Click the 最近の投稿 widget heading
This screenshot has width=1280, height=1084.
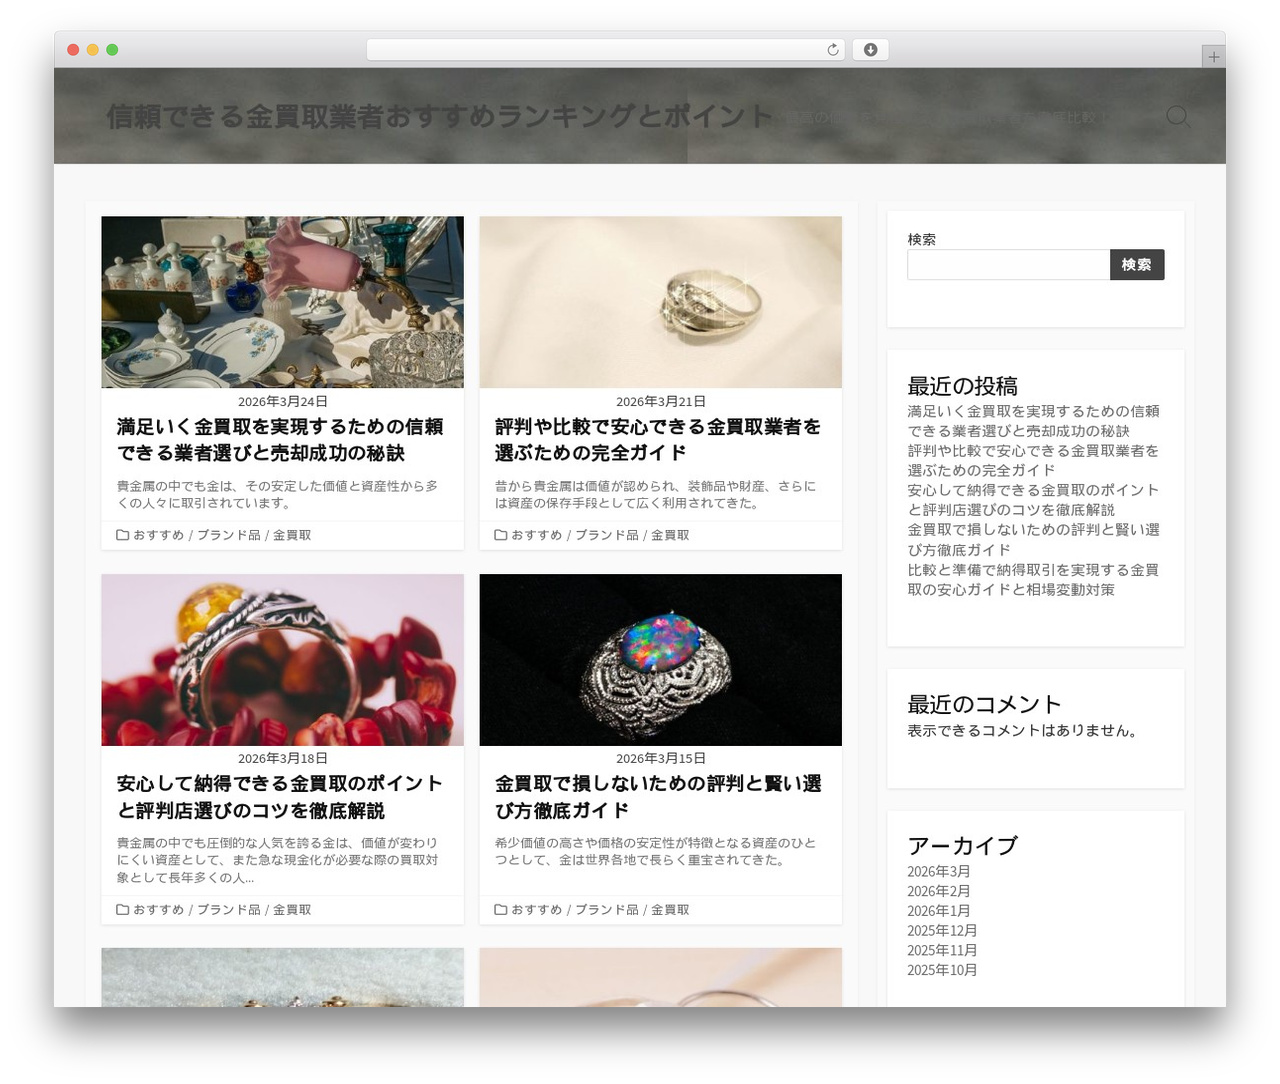(x=962, y=386)
